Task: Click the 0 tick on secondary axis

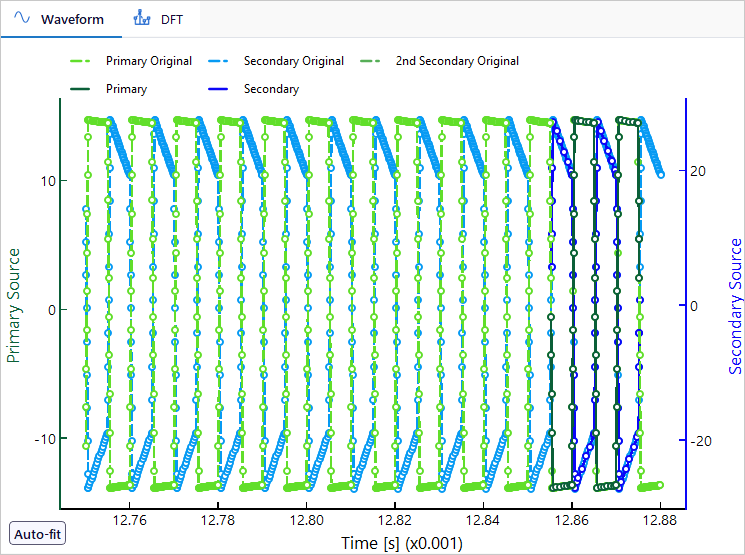Action: tap(694, 306)
